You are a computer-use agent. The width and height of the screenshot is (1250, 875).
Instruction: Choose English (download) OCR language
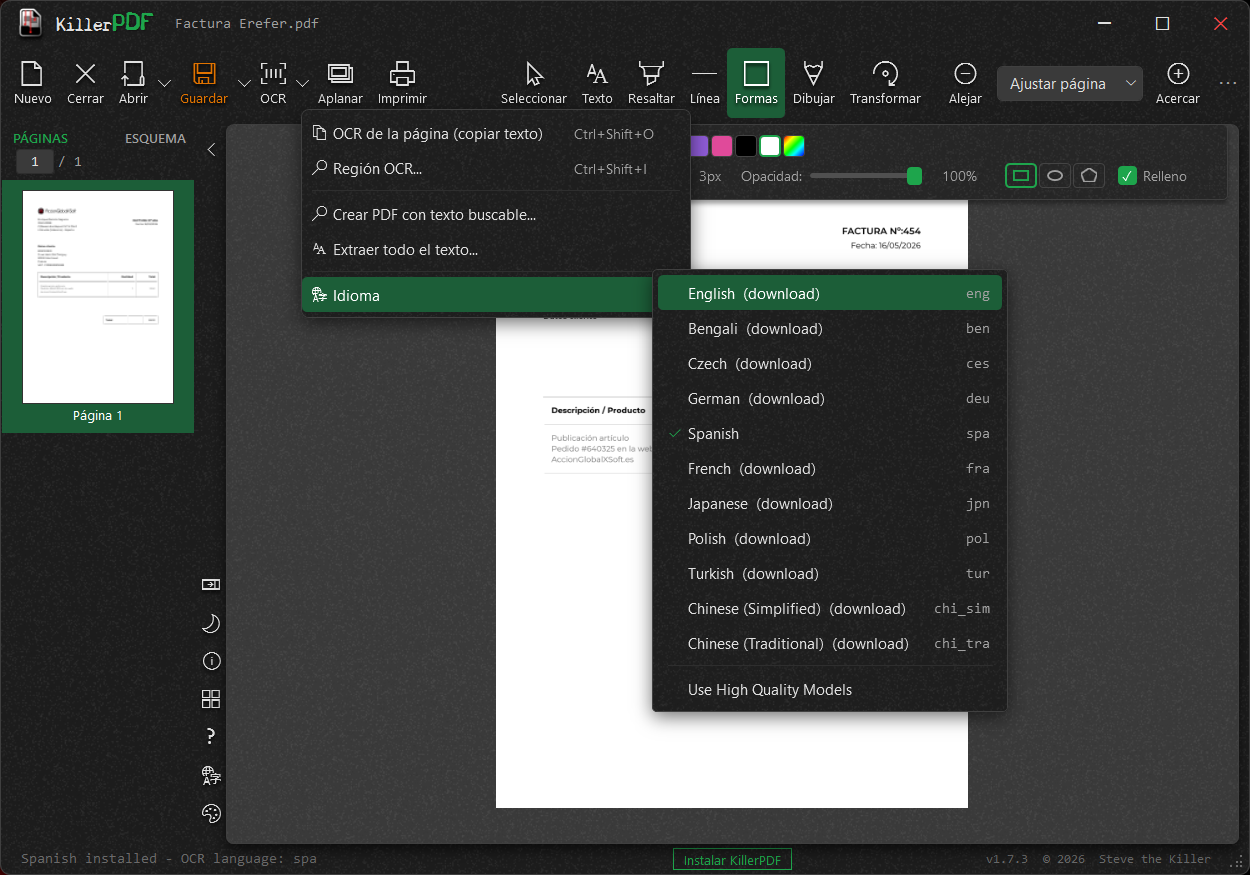(829, 294)
